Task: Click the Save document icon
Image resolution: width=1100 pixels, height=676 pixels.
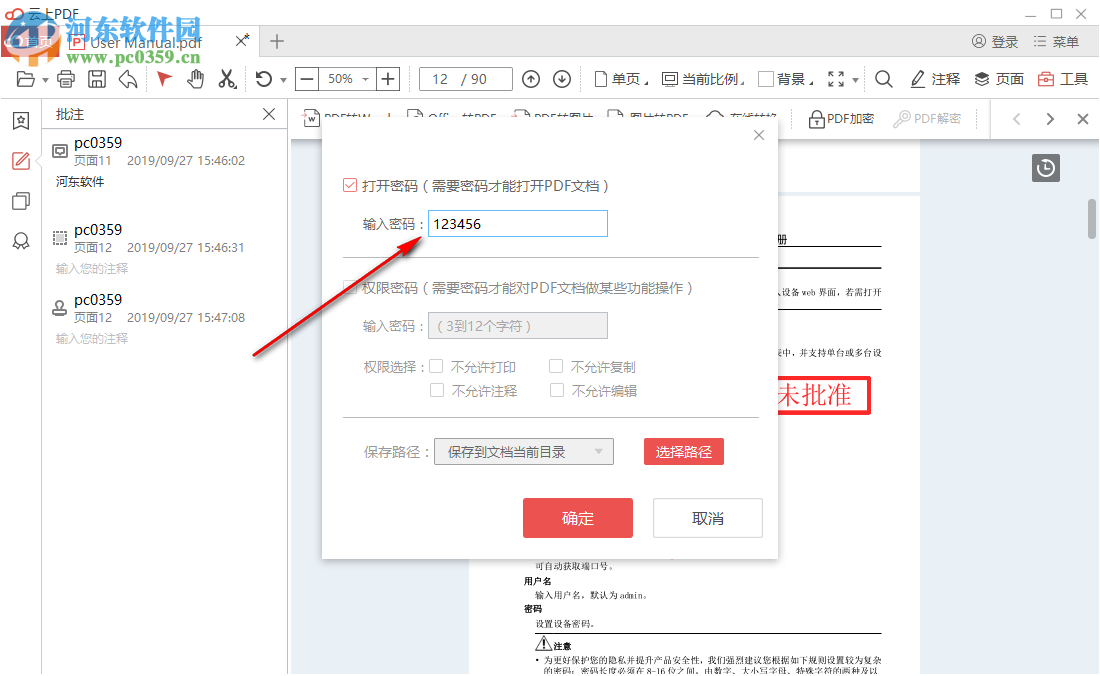Action: (x=94, y=79)
